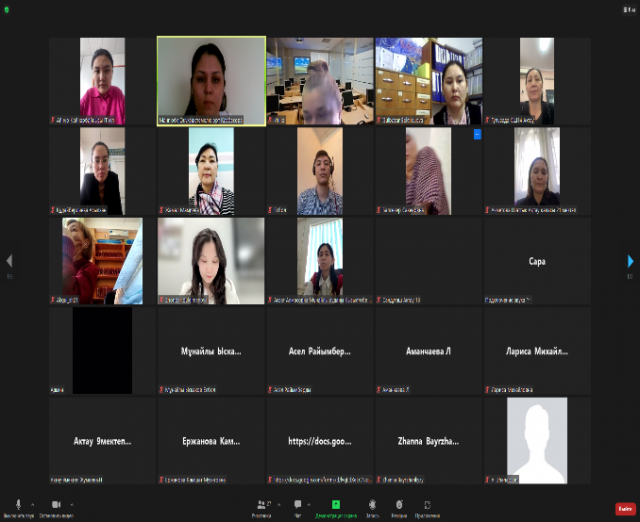Expand the arrow next to Chat

[311, 504]
